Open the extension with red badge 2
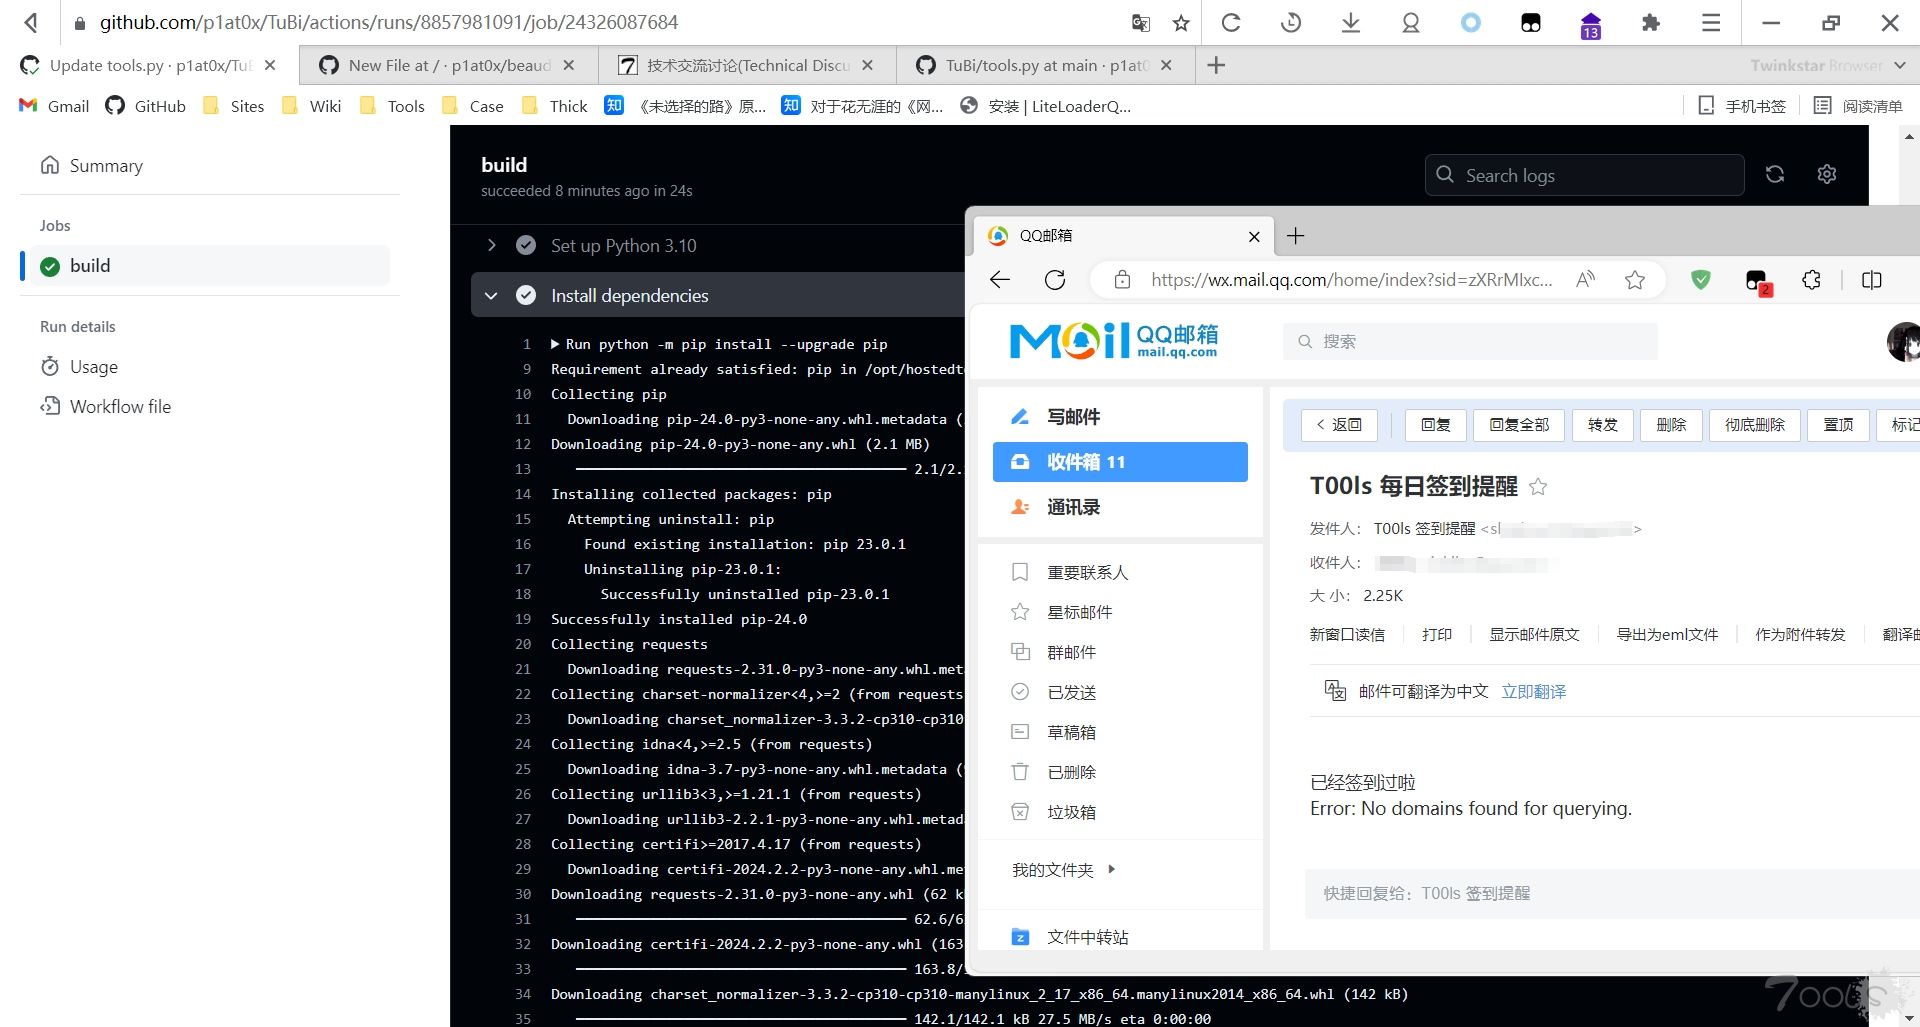1920x1027 pixels. point(1757,282)
